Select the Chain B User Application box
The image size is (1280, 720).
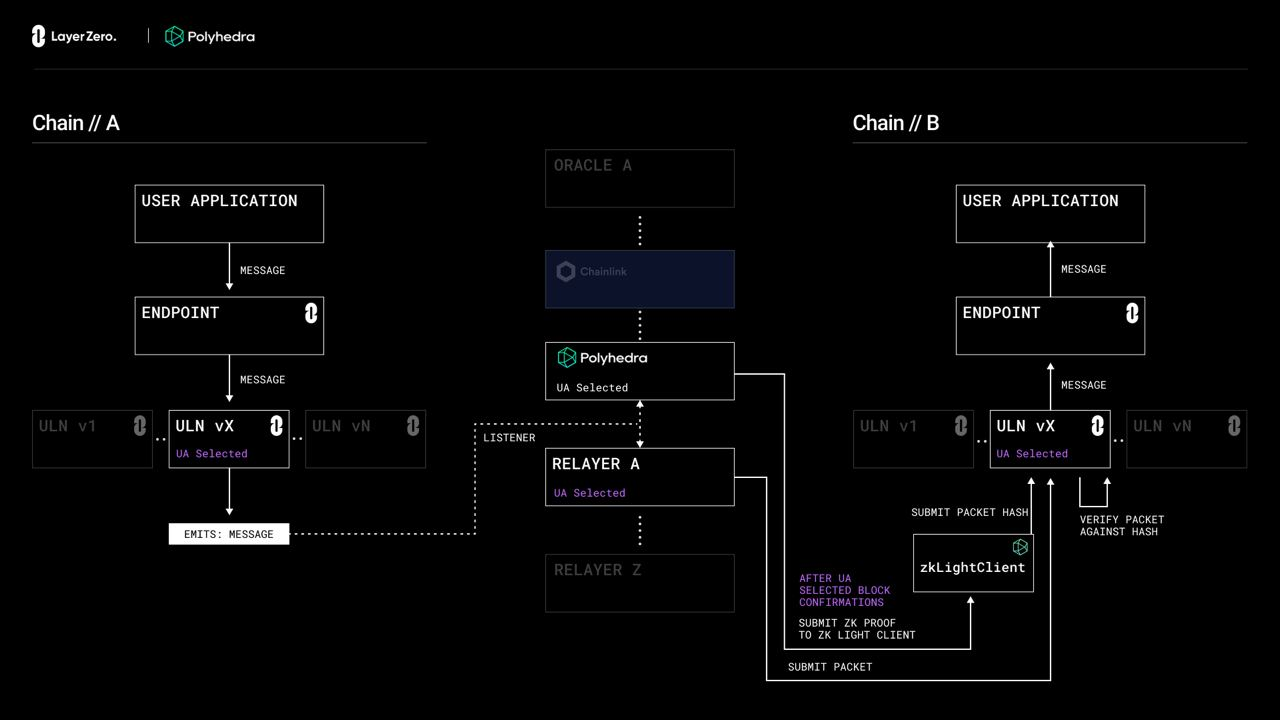click(x=1050, y=213)
